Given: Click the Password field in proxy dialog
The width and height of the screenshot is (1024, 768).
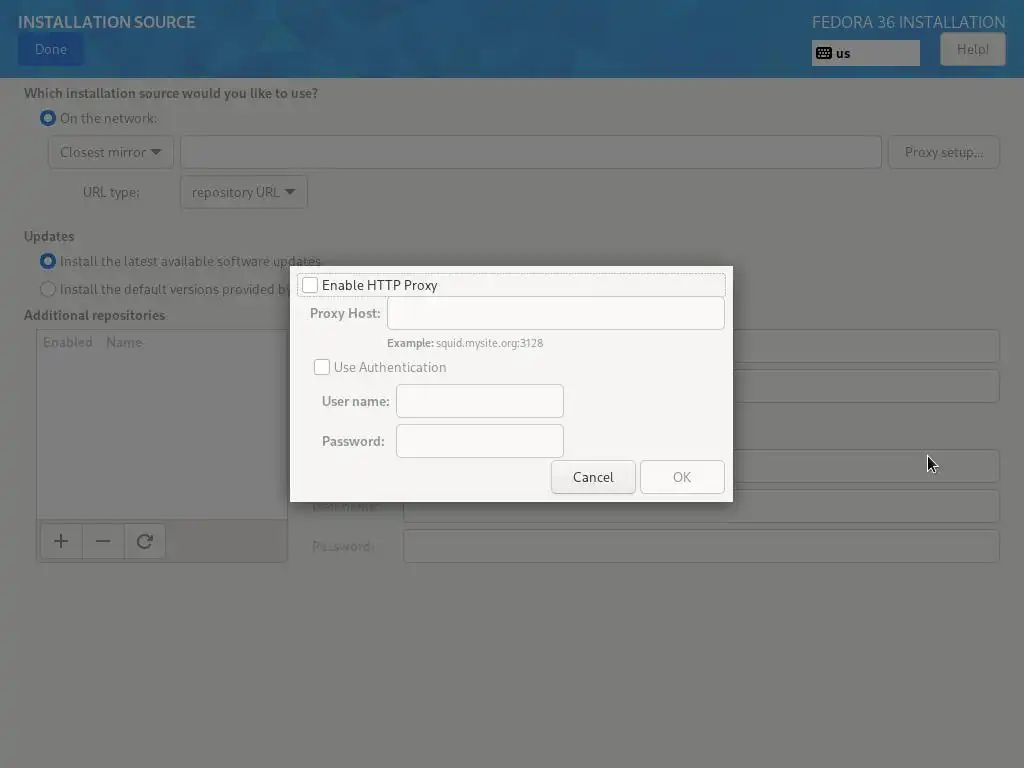Looking at the screenshot, I should coord(479,441).
